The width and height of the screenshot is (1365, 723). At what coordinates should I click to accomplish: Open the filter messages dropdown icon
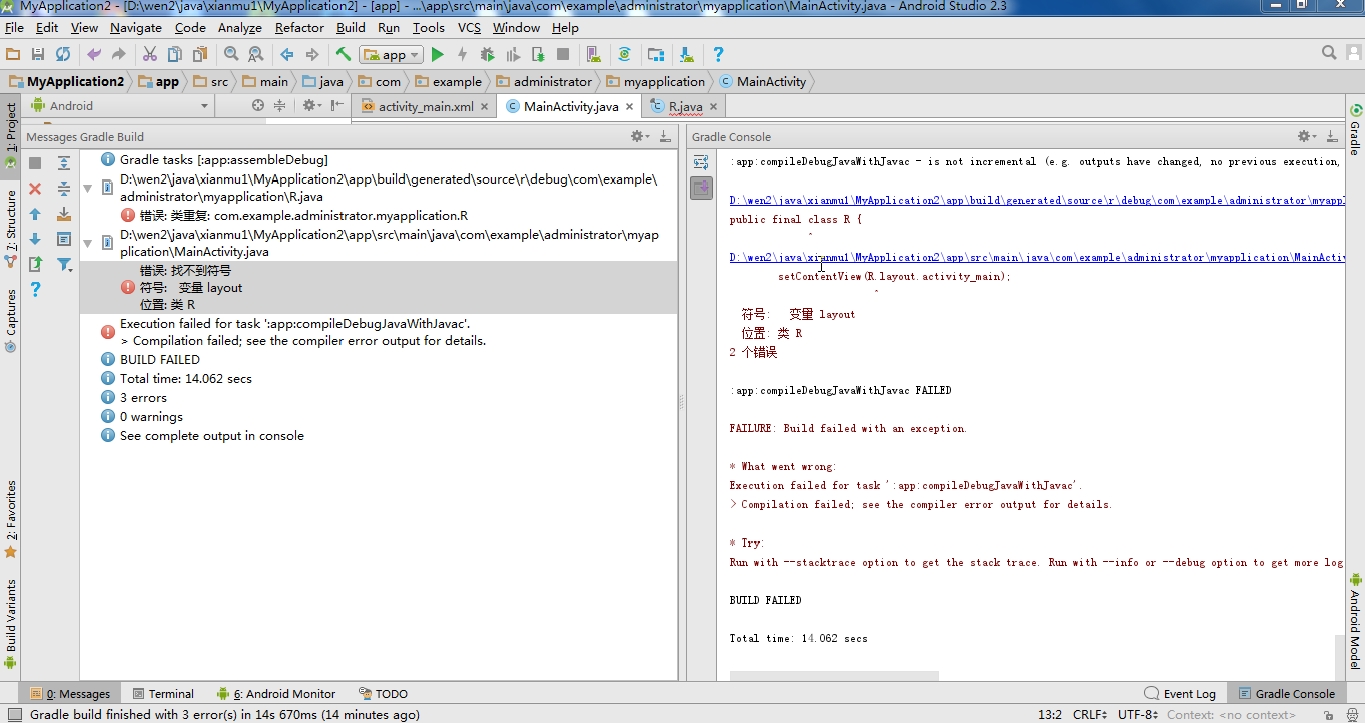click(64, 264)
